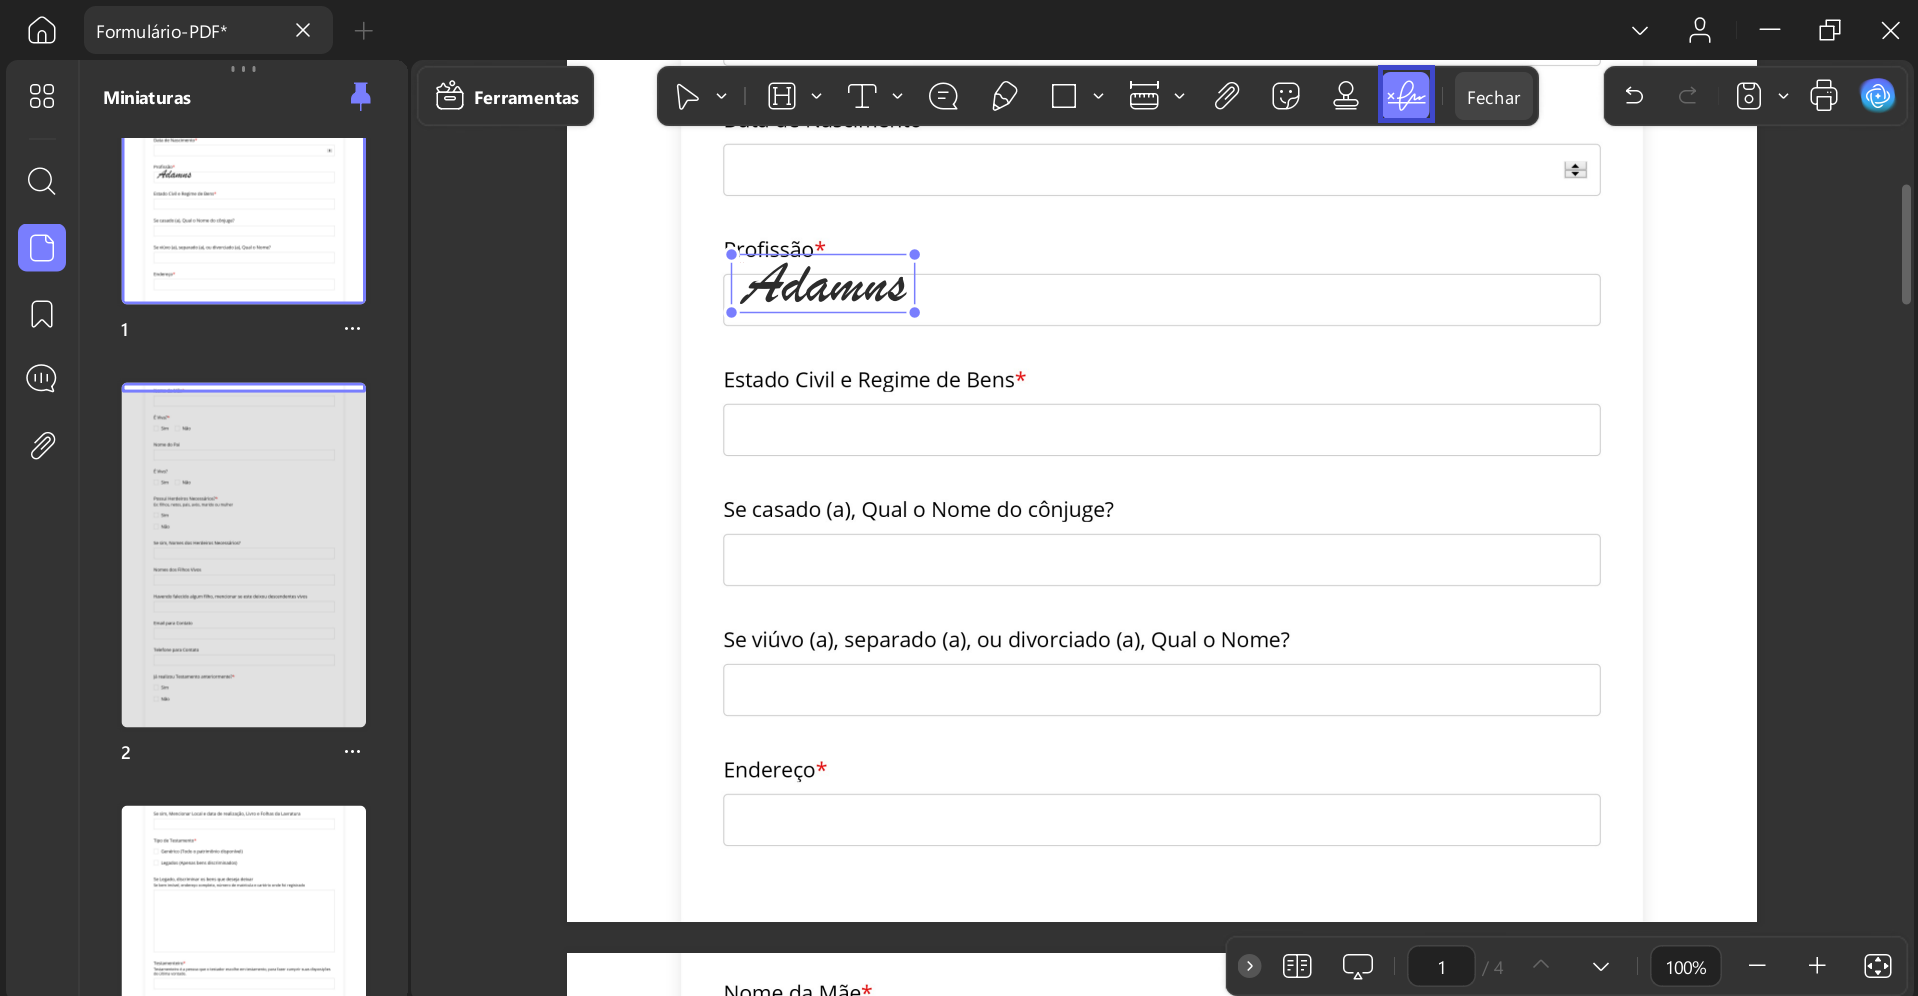Image resolution: width=1918 pixels, height=996 pixels.
Task: Click the date spinner stepper
Action: click(1575, 170)
